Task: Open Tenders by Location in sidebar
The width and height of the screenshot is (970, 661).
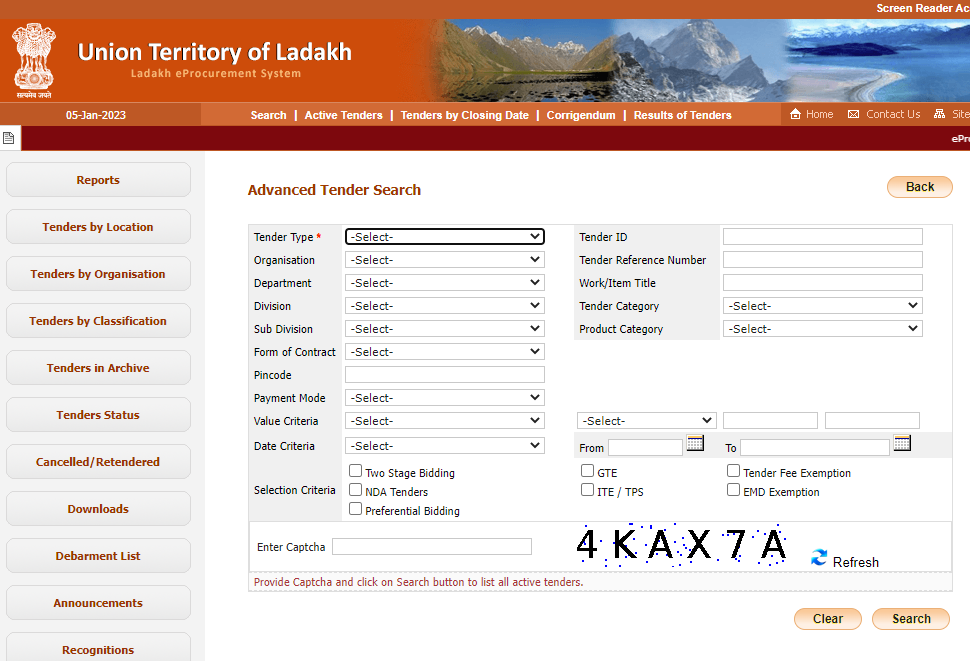Action: click(x=98, y=227)
